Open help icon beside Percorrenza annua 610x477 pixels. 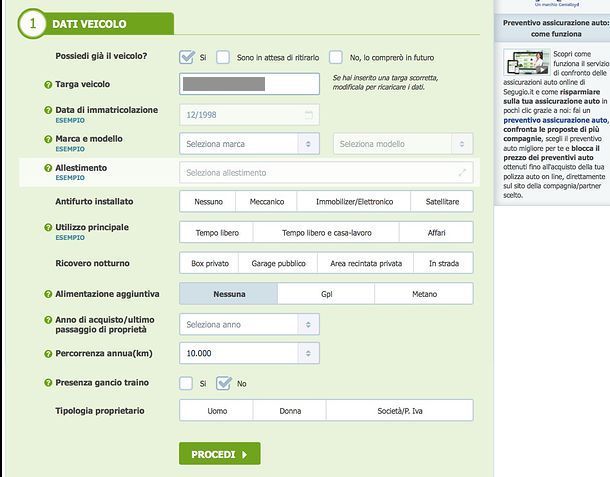(48, 354)
